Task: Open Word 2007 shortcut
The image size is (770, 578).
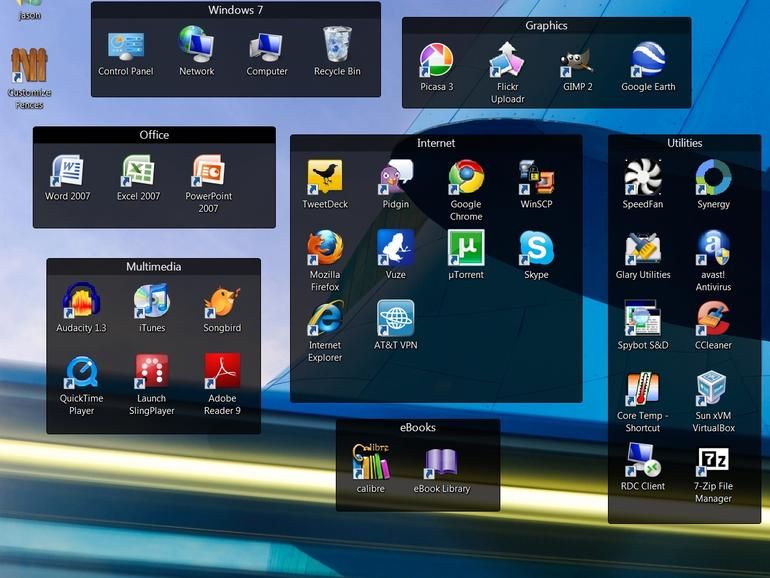Action: (68, 172)
